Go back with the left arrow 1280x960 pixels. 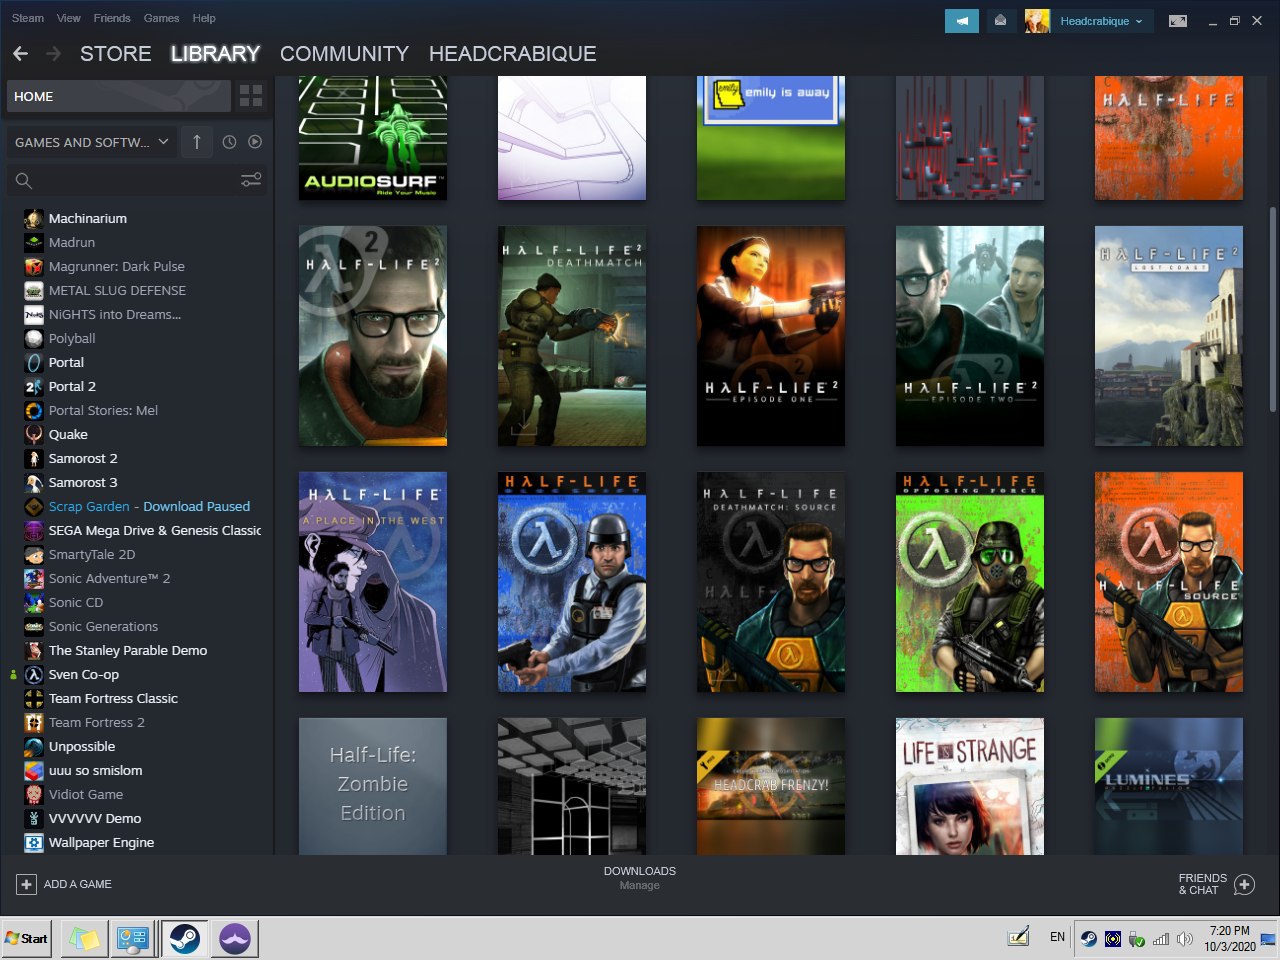point(21,54)
